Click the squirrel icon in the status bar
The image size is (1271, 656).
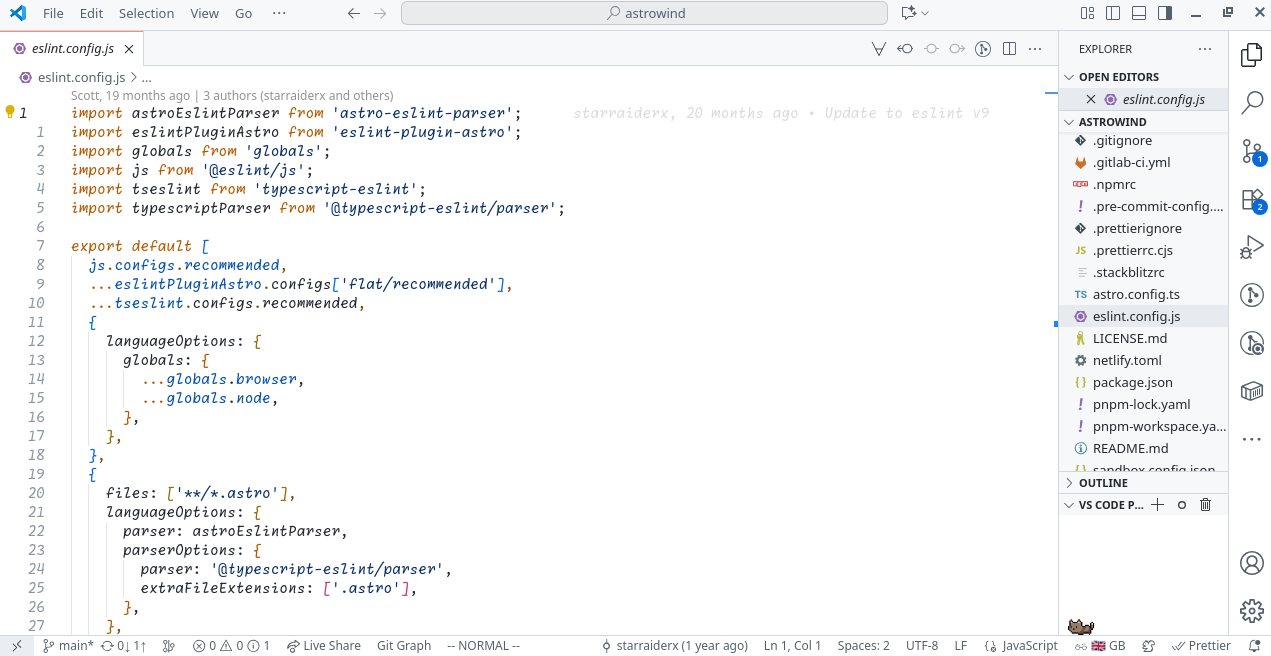coord(1149,646)
